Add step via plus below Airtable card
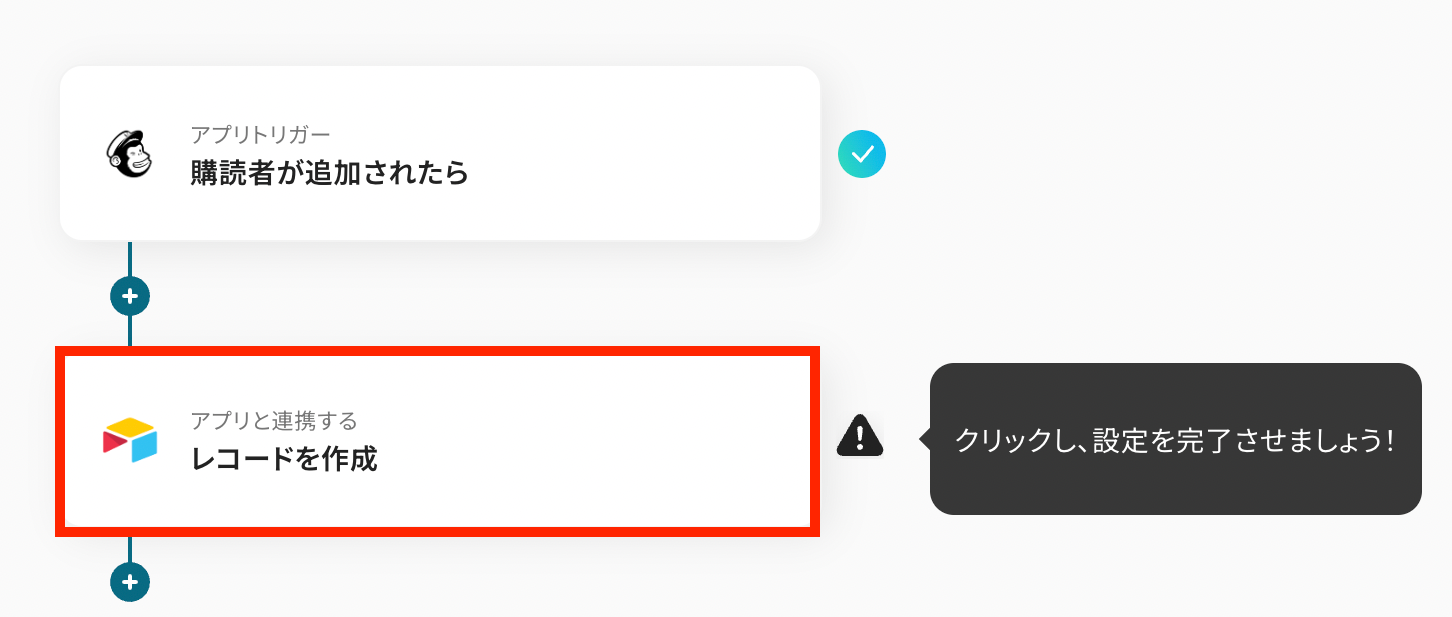The image size is (1452, 617). [130, 581]
